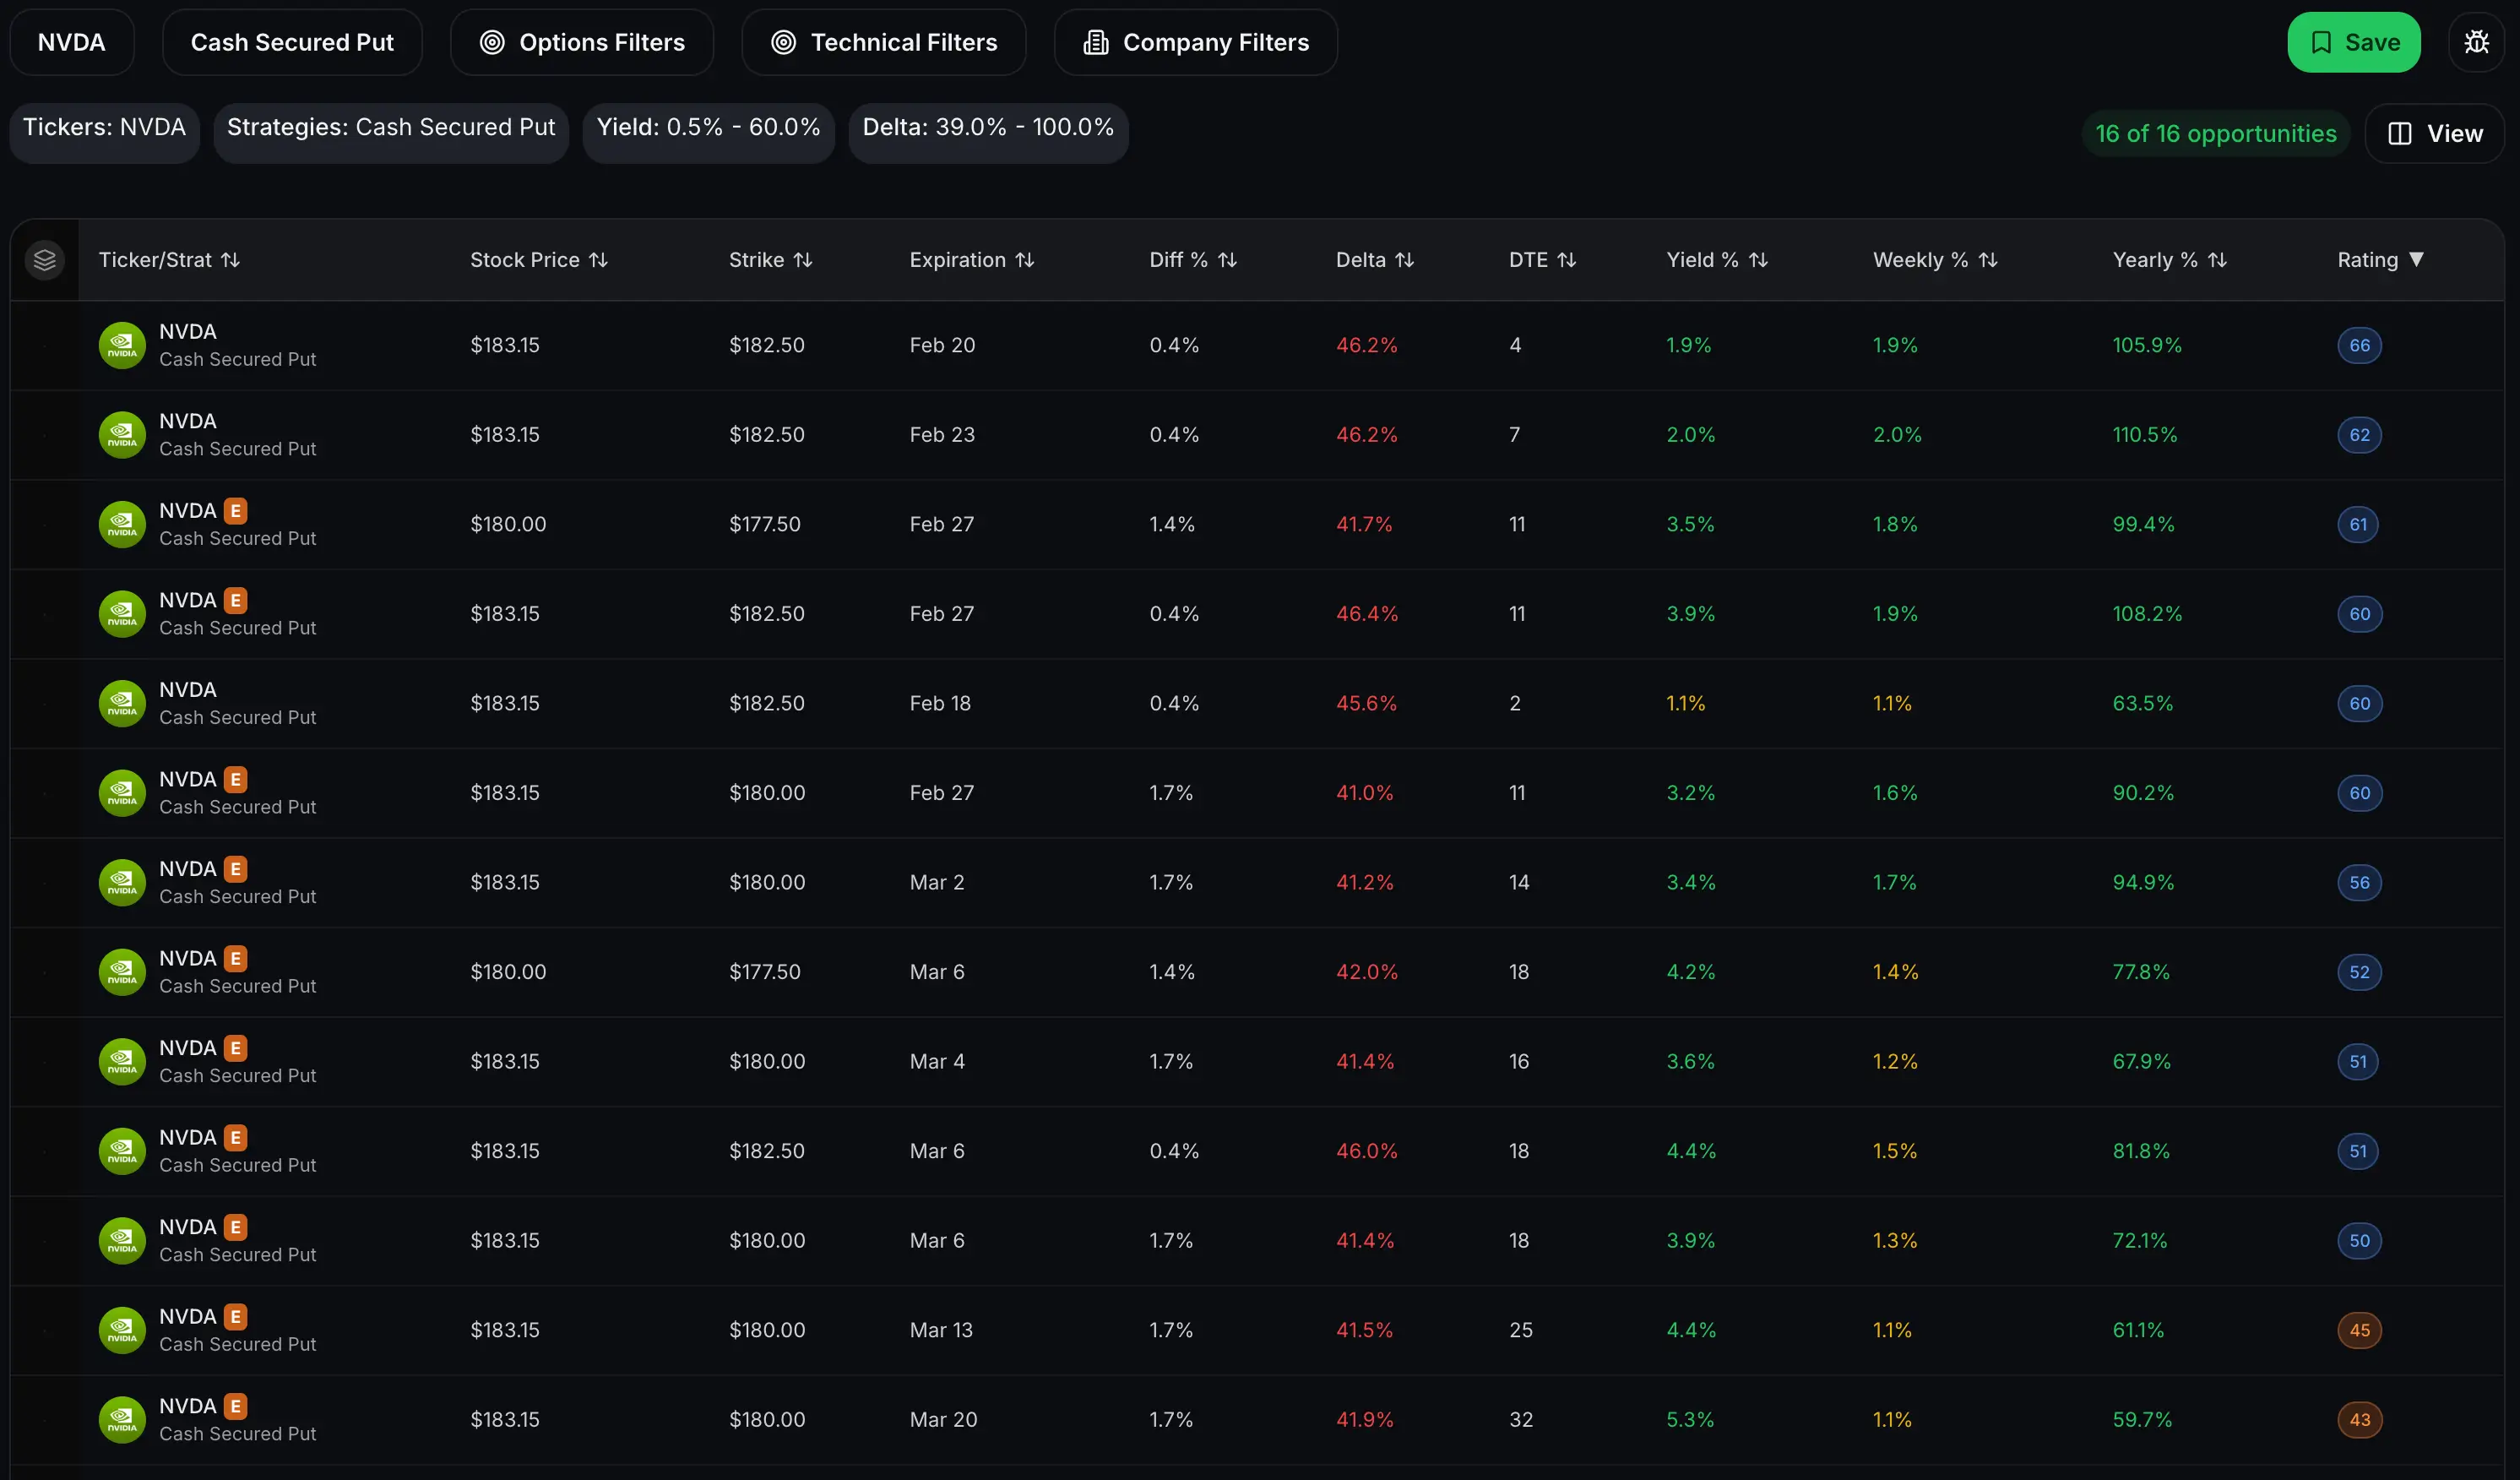Sort by Expiration column arrows

click(x=1025, y=260)
